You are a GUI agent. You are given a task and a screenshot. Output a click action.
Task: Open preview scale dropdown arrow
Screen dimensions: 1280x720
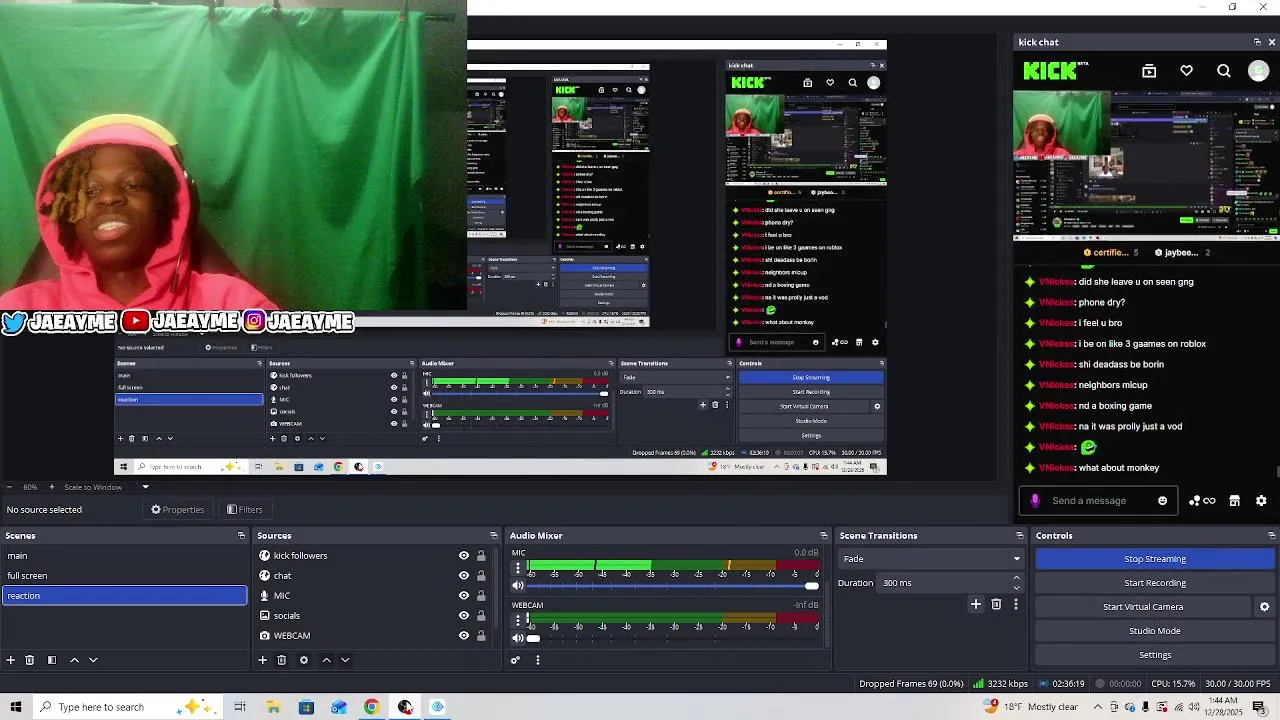tap(145, 487)
